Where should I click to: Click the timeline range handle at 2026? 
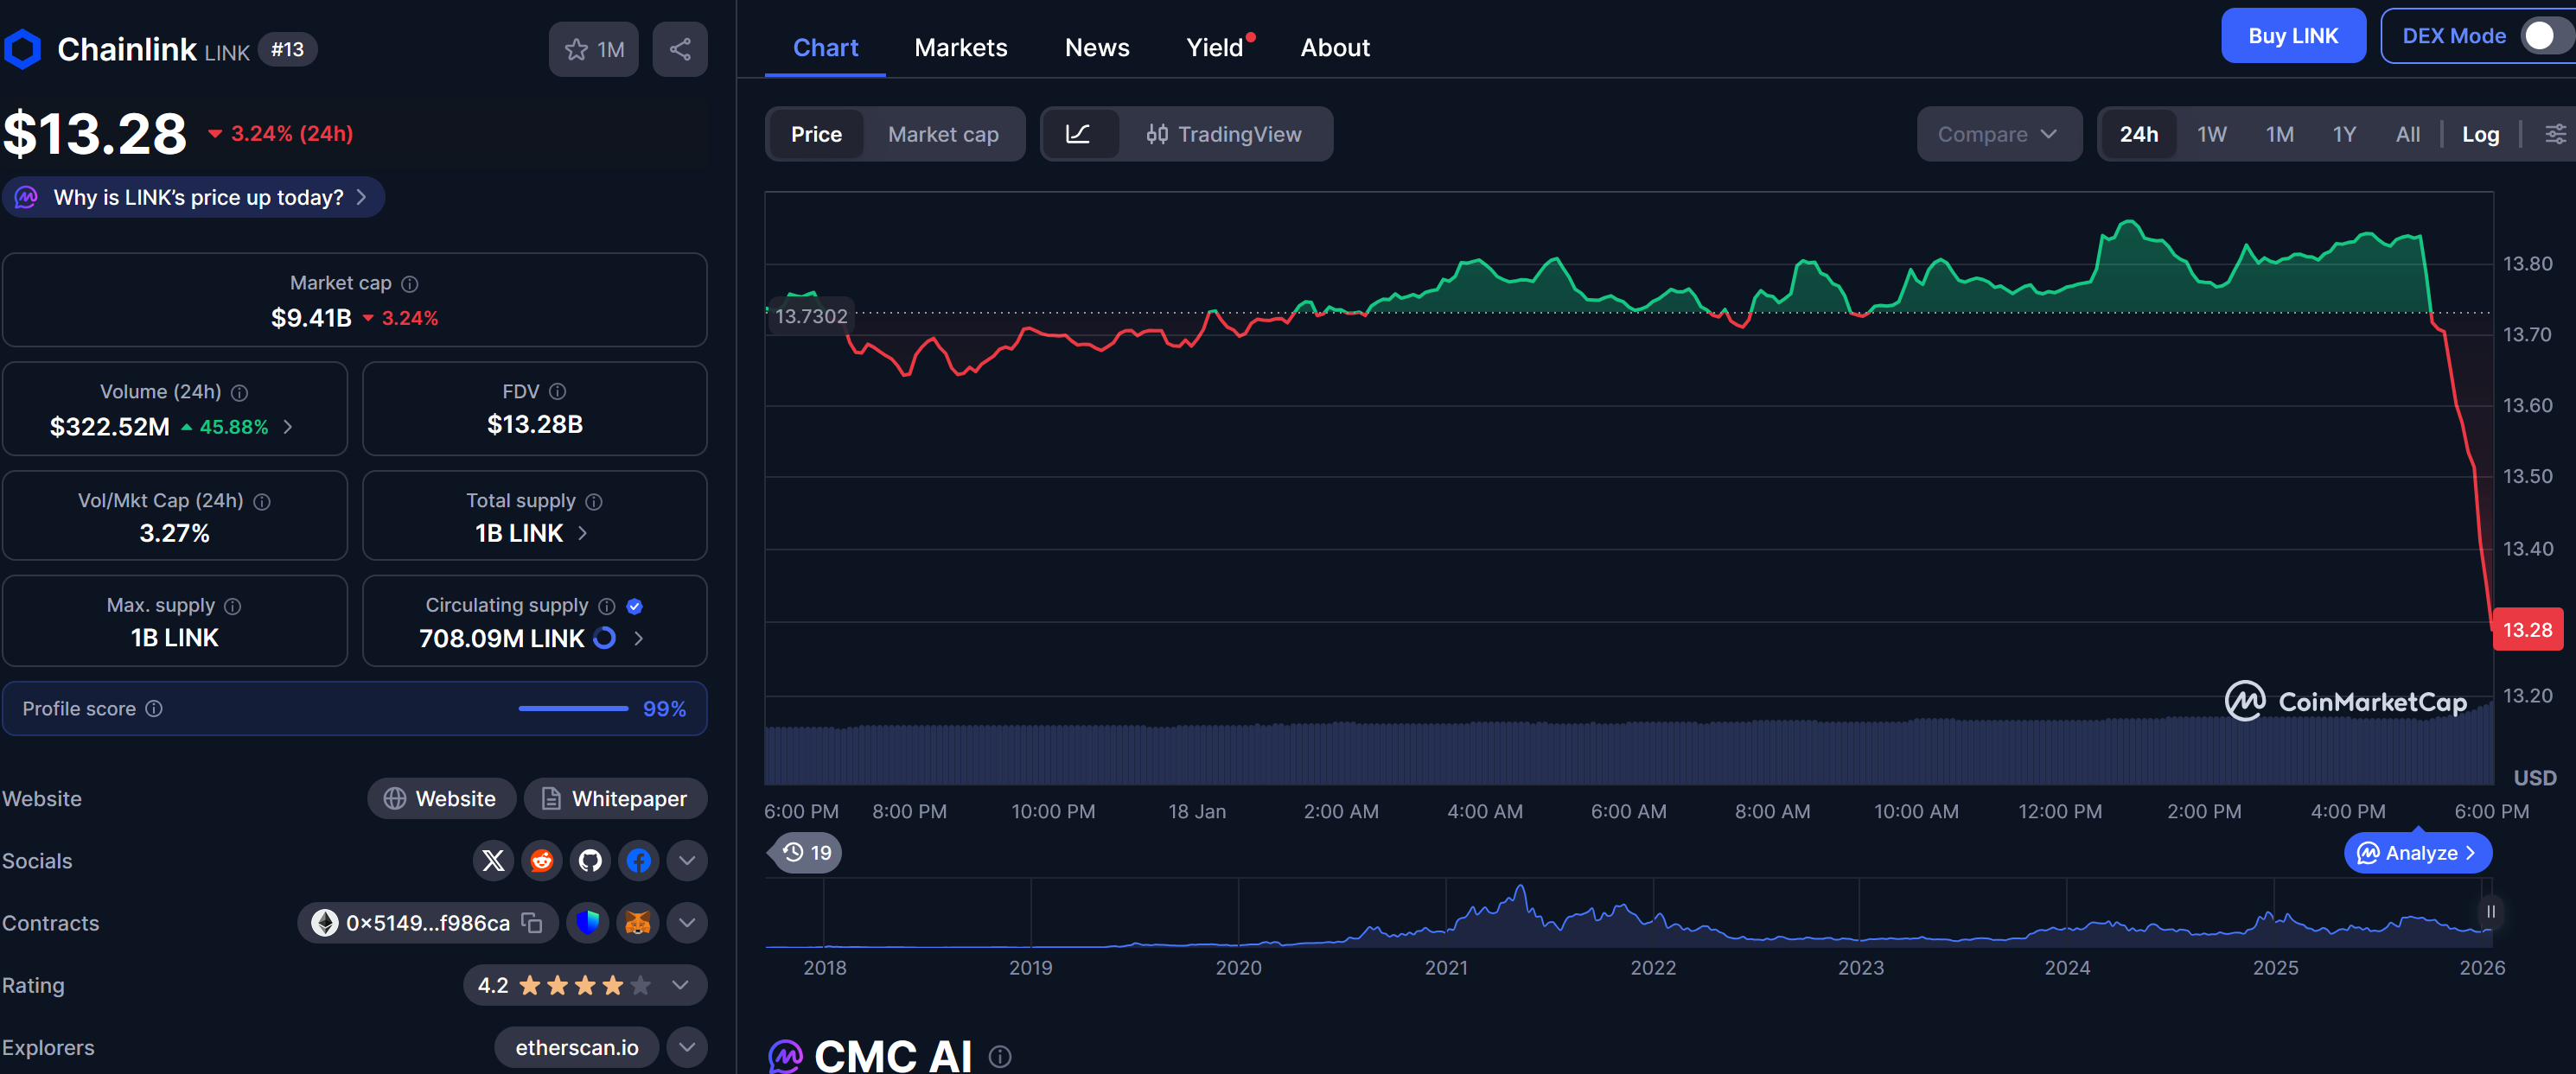2490,911
